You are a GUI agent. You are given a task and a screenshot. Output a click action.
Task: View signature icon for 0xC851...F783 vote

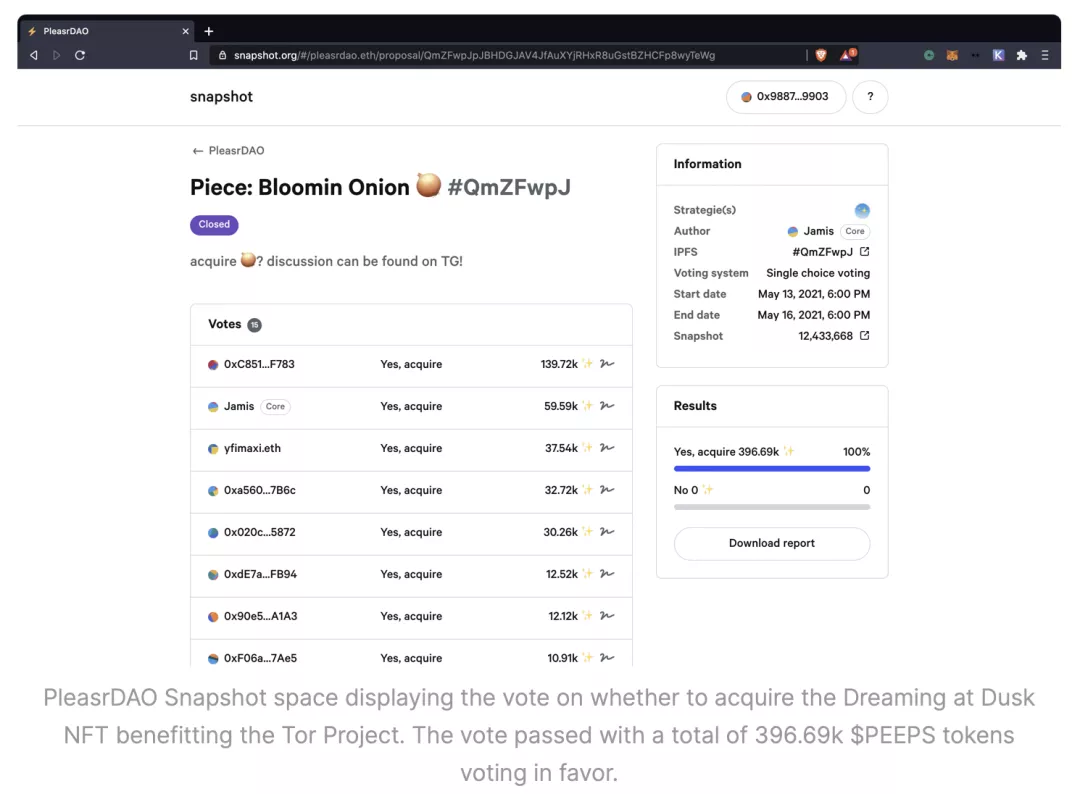pyautogui.click(x=607, y=364)
